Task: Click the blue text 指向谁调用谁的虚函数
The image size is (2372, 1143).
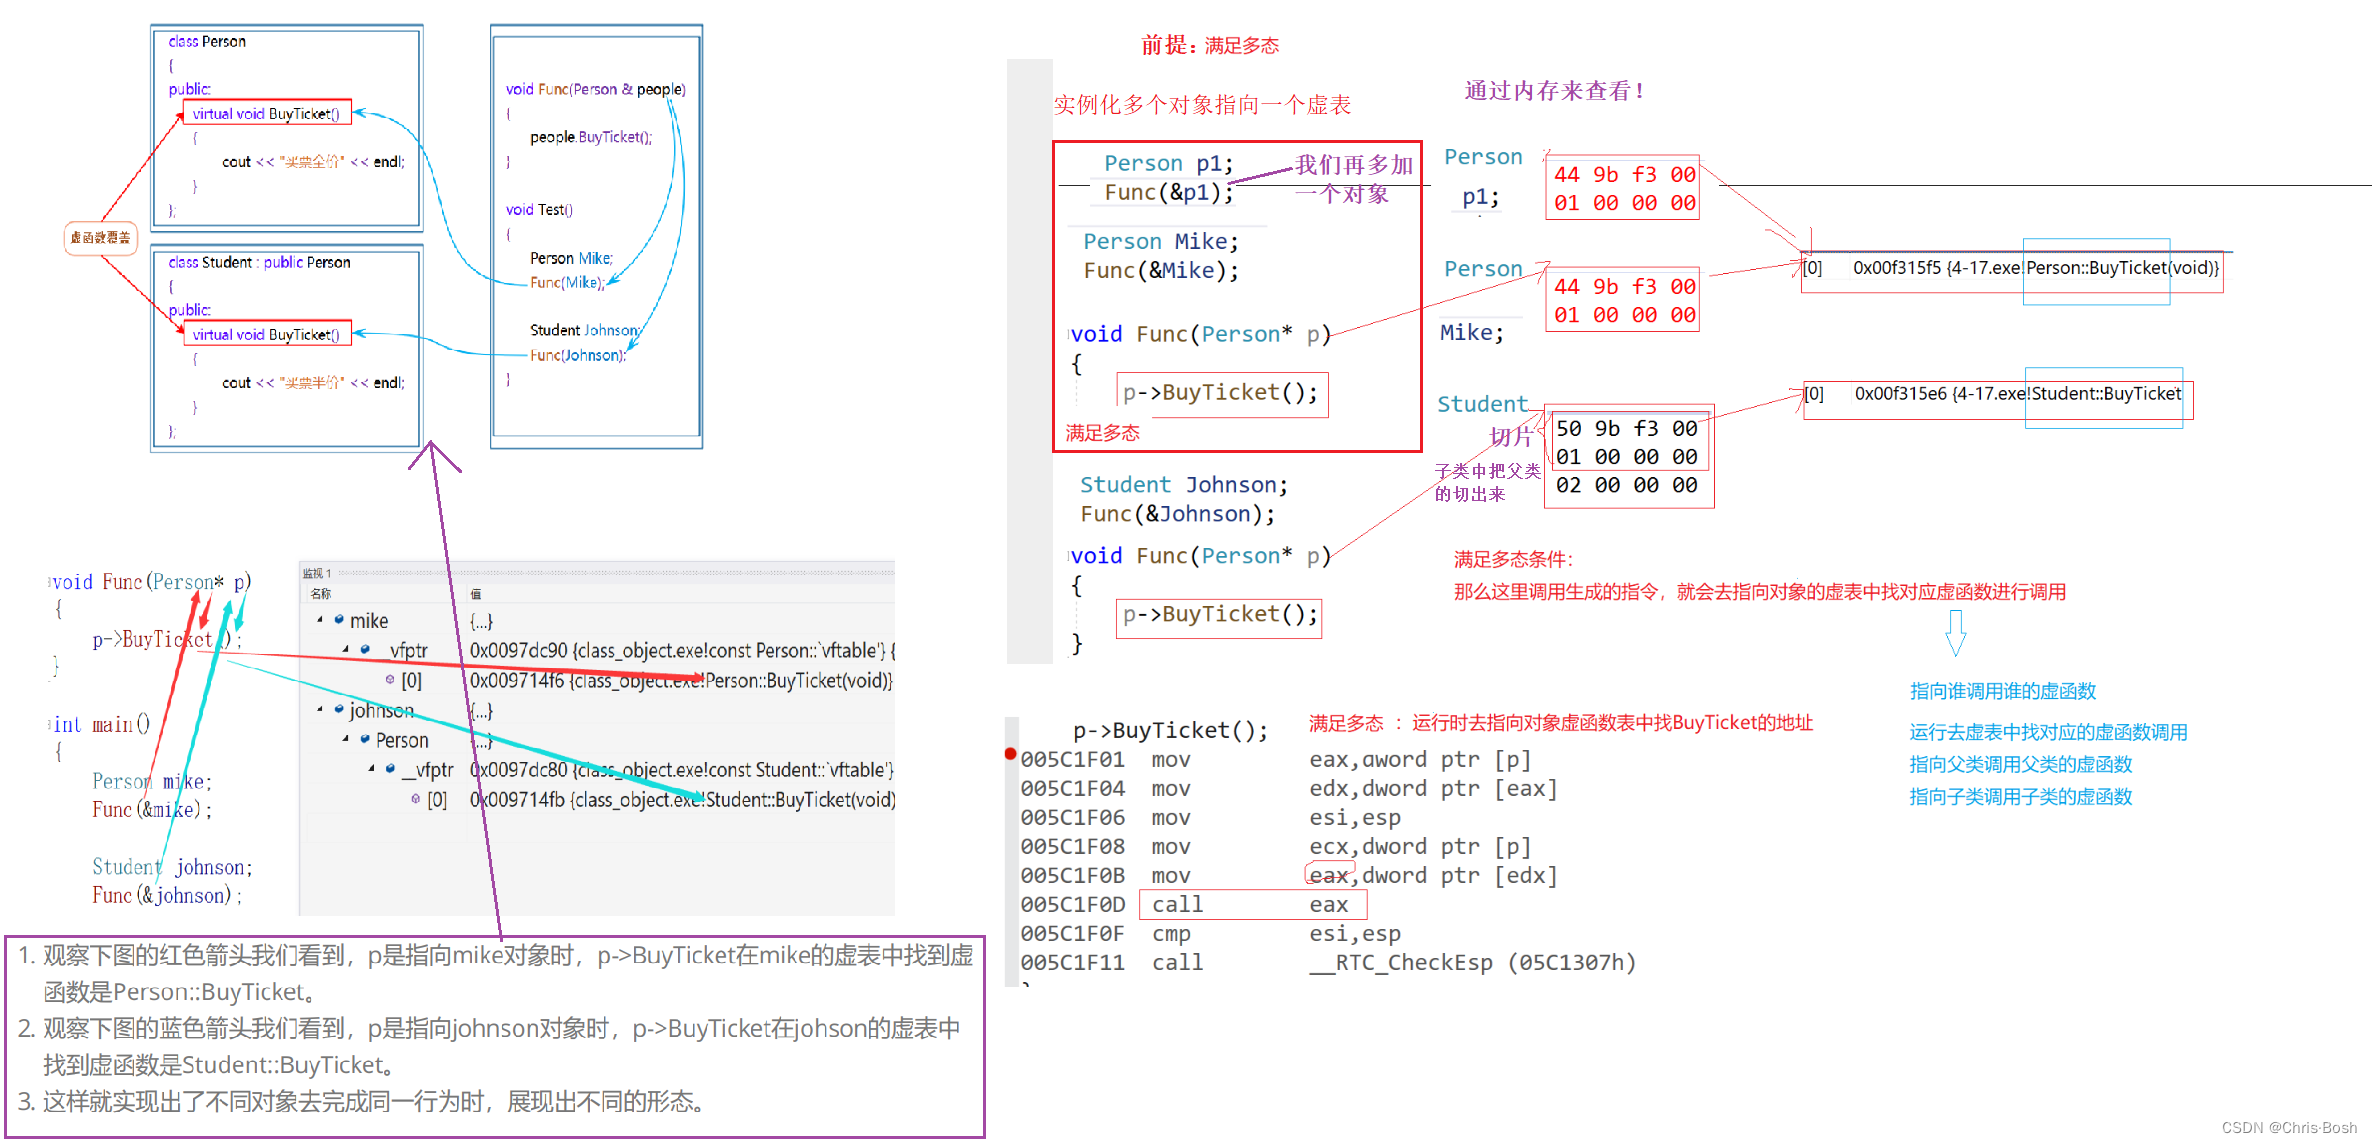Action: tap(2003, 691)
